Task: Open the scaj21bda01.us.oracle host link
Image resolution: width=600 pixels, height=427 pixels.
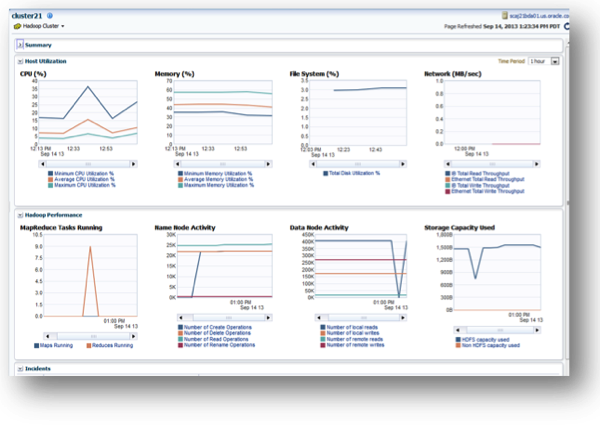Action: [539, 16]
